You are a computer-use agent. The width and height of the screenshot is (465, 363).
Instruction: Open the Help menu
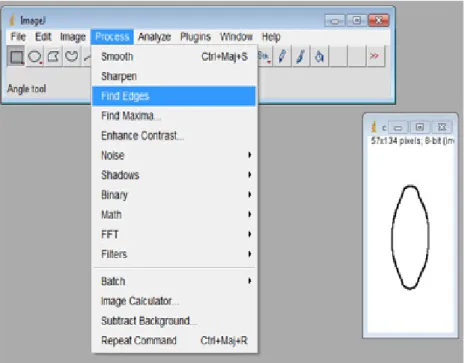pos(271,37)
